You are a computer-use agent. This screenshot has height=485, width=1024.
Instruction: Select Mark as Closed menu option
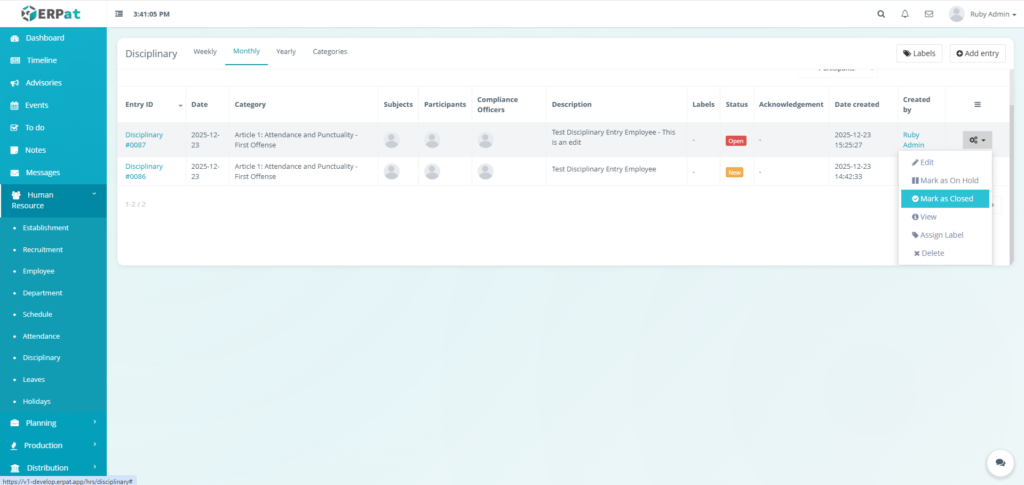coord(945,198)
